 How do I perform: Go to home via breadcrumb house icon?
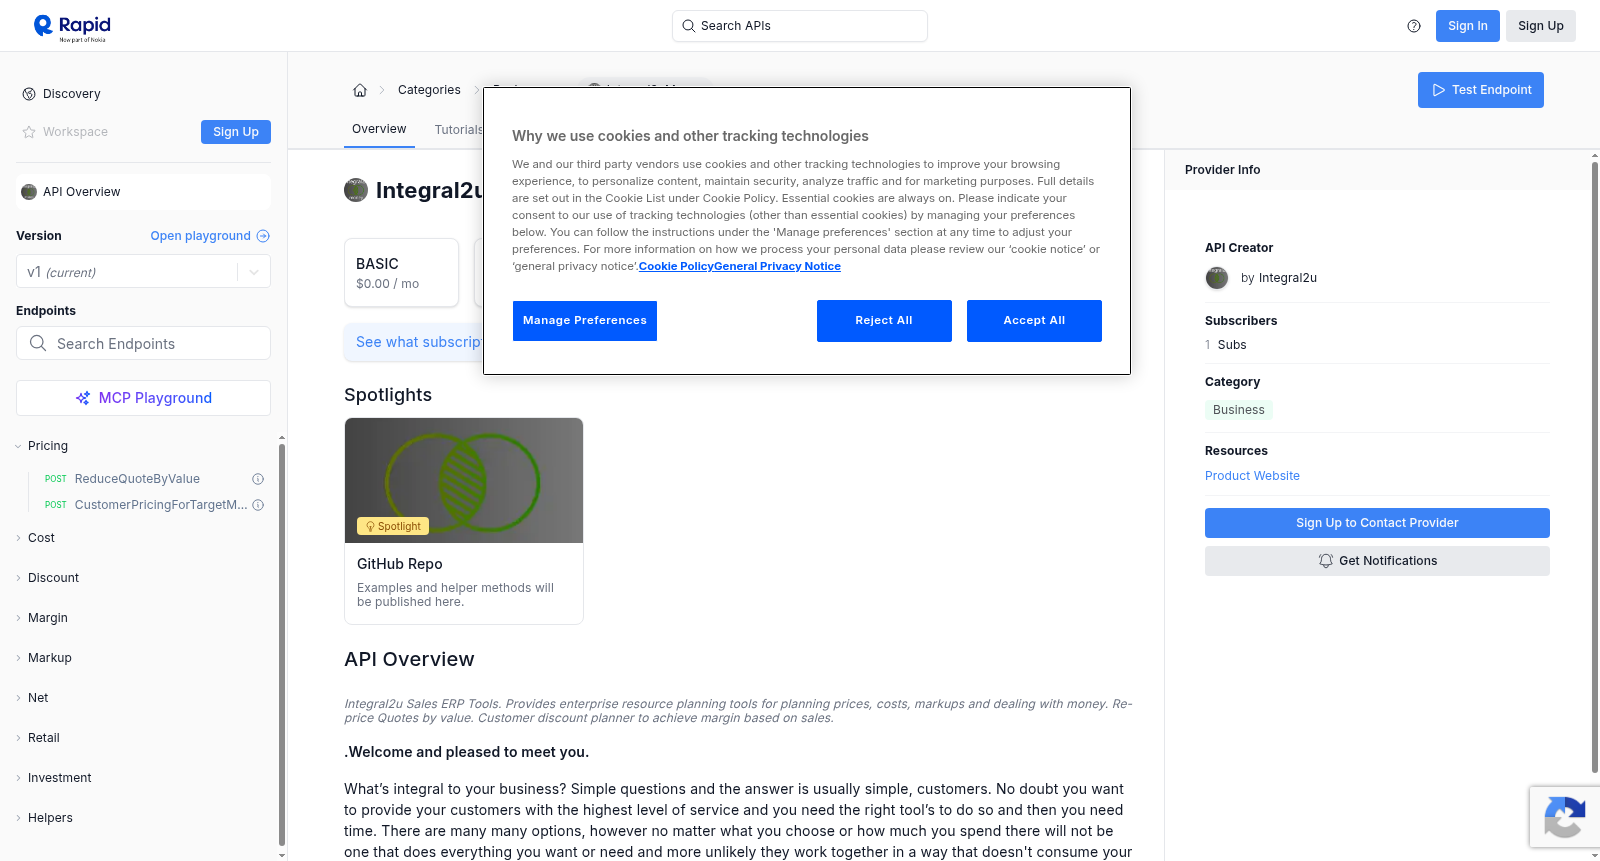tap(360, 90)
